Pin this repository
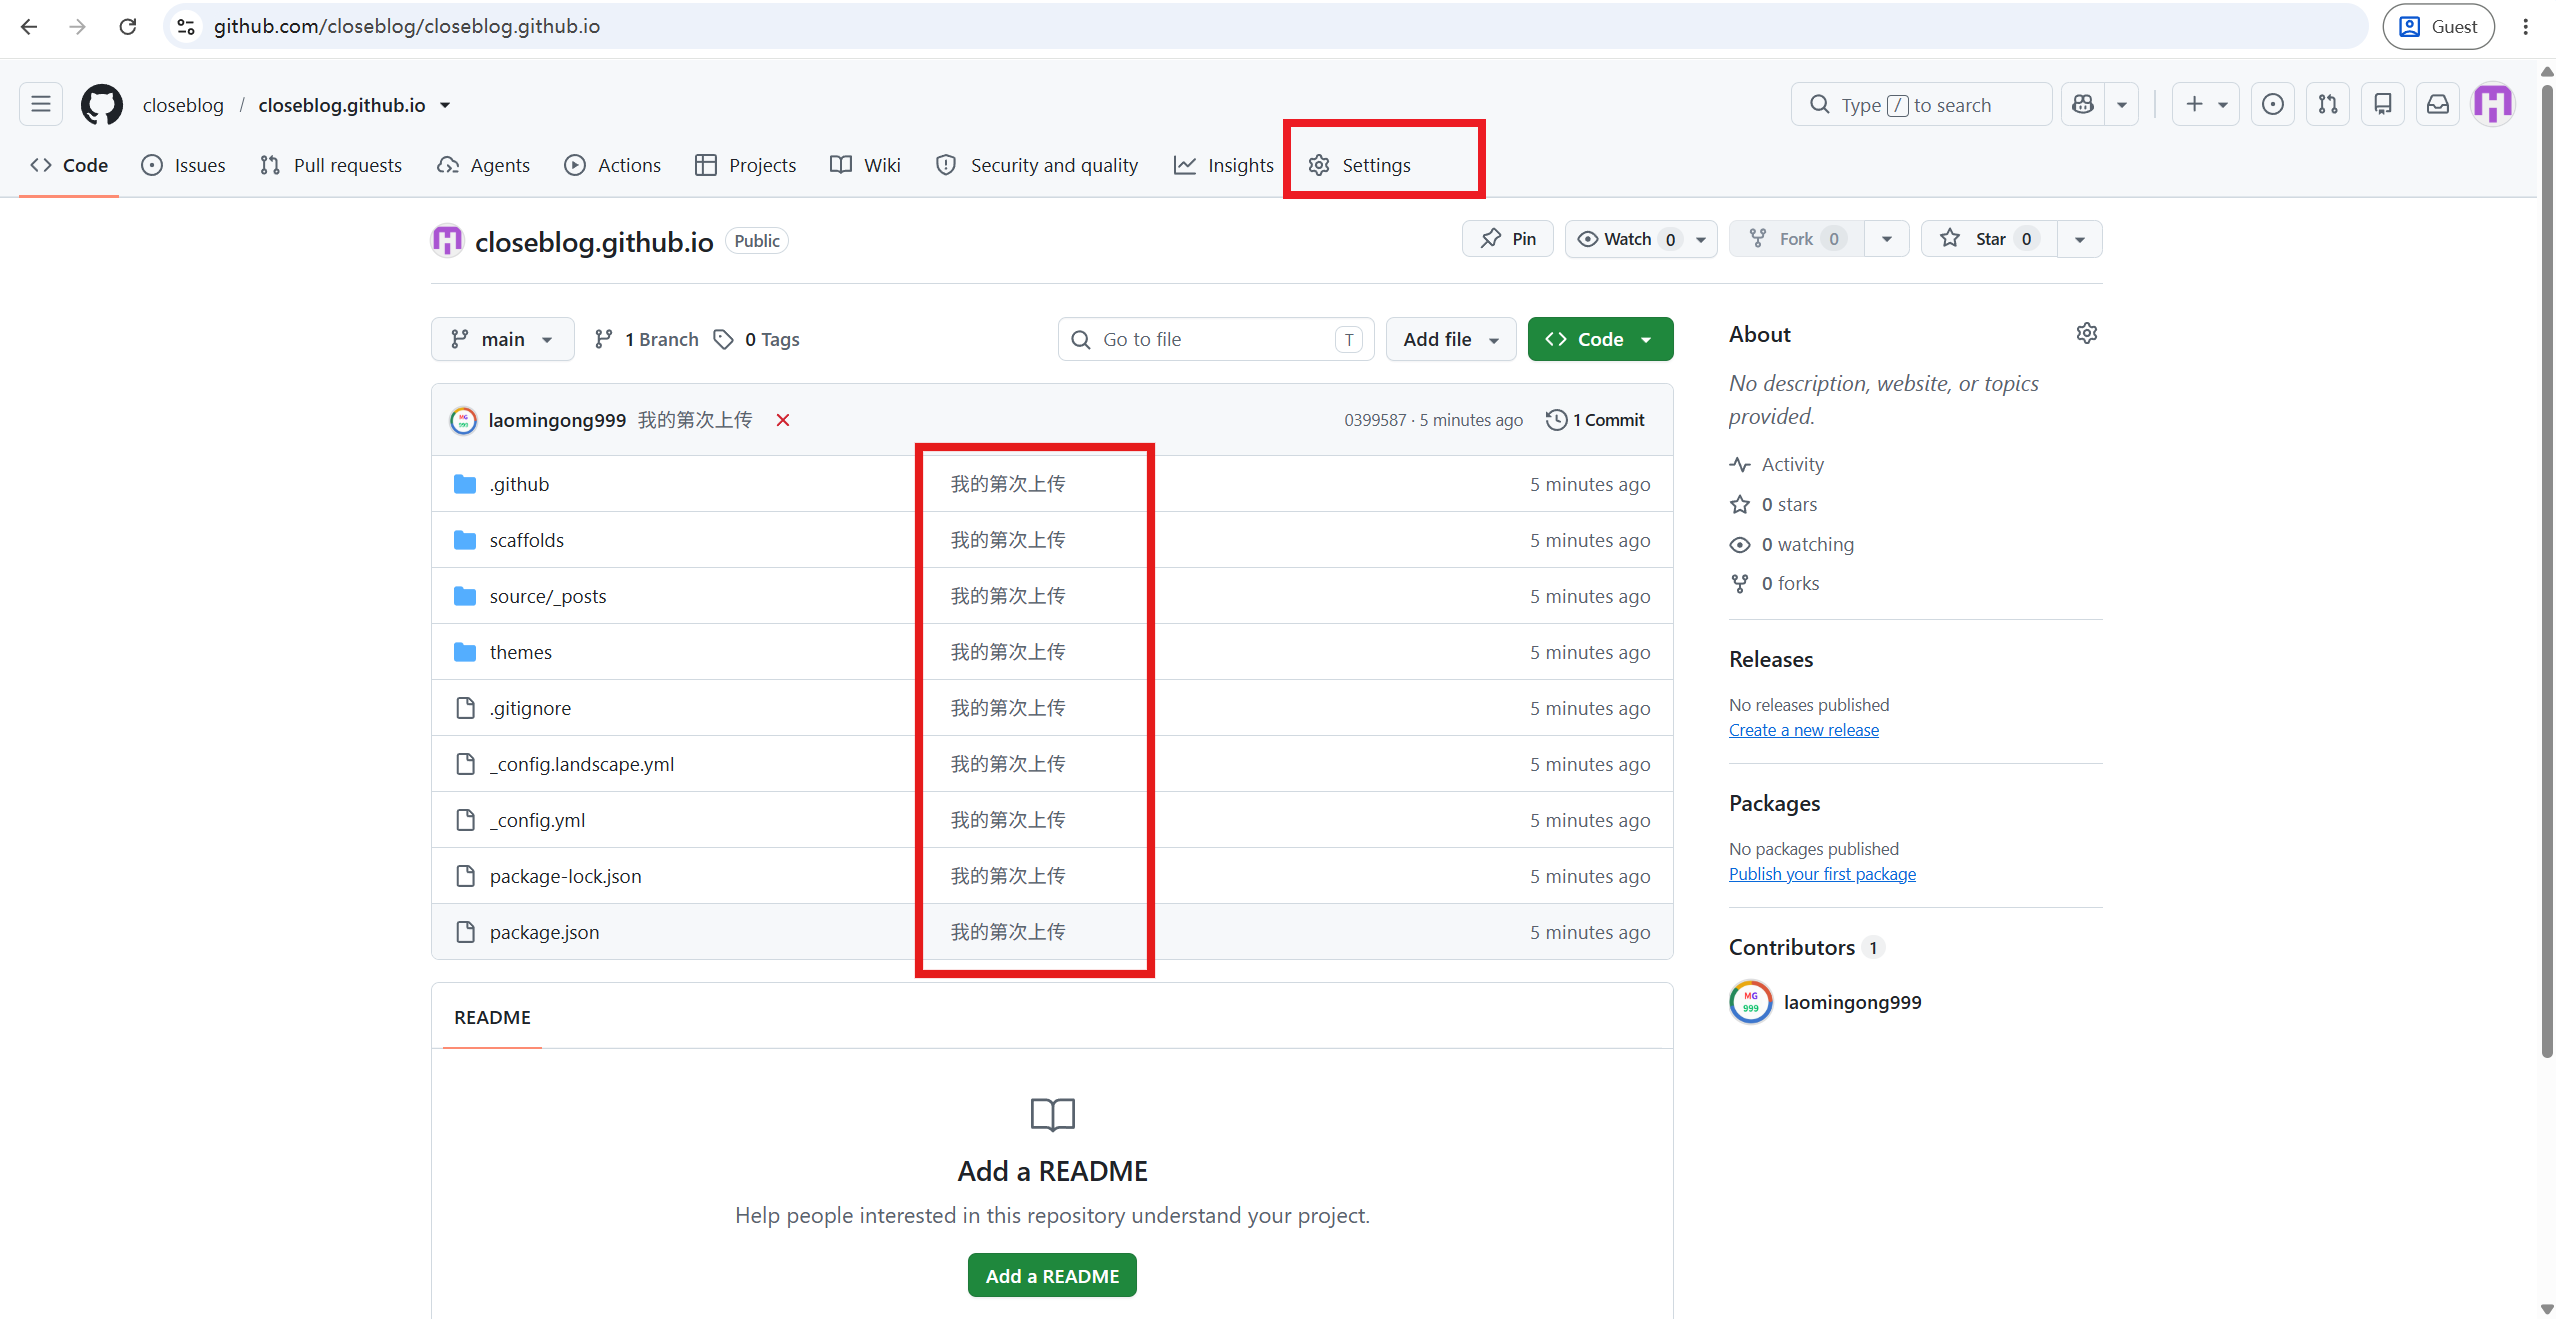Image resolution: width=2556 pixels, height=1319 pixels. tap(1508, 239)
